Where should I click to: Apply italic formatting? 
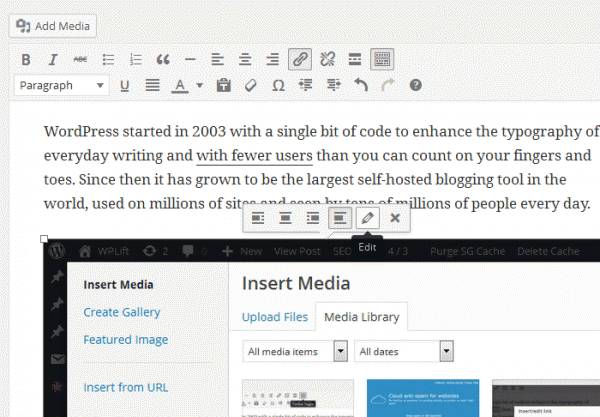pyautogui.click(x=53, y=59)
